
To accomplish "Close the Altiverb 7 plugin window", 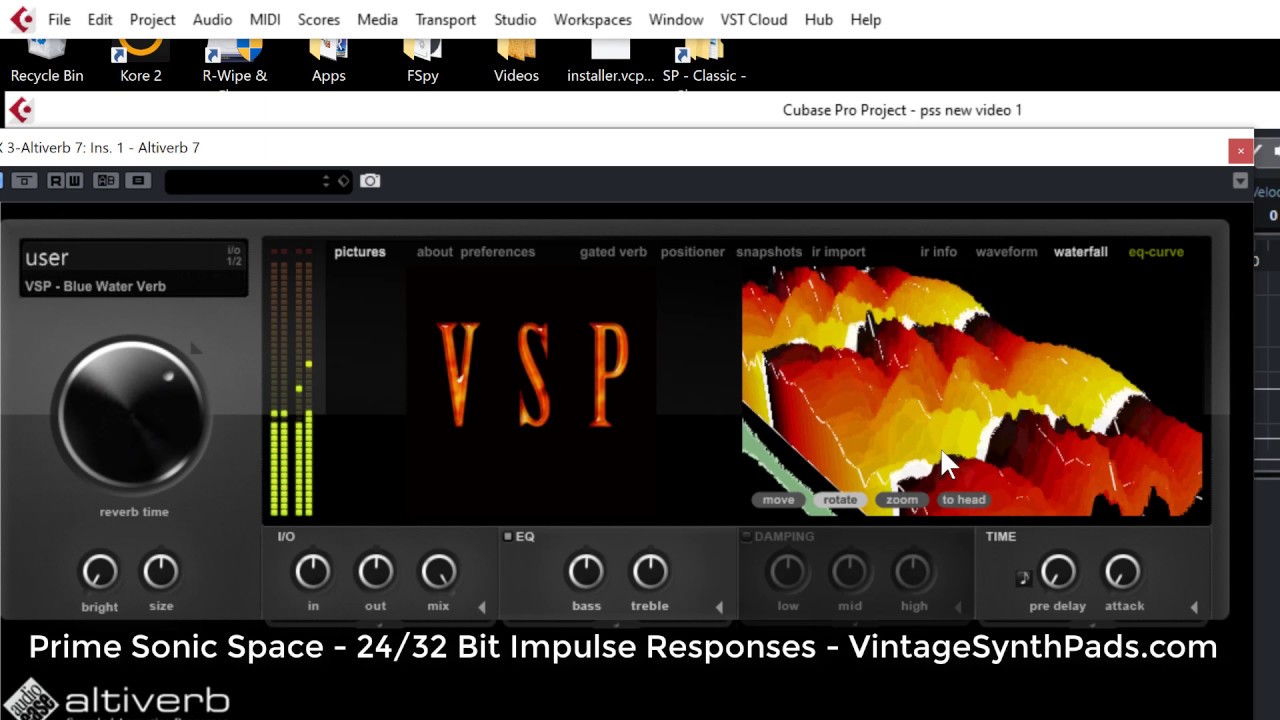I will point(1240,150).
